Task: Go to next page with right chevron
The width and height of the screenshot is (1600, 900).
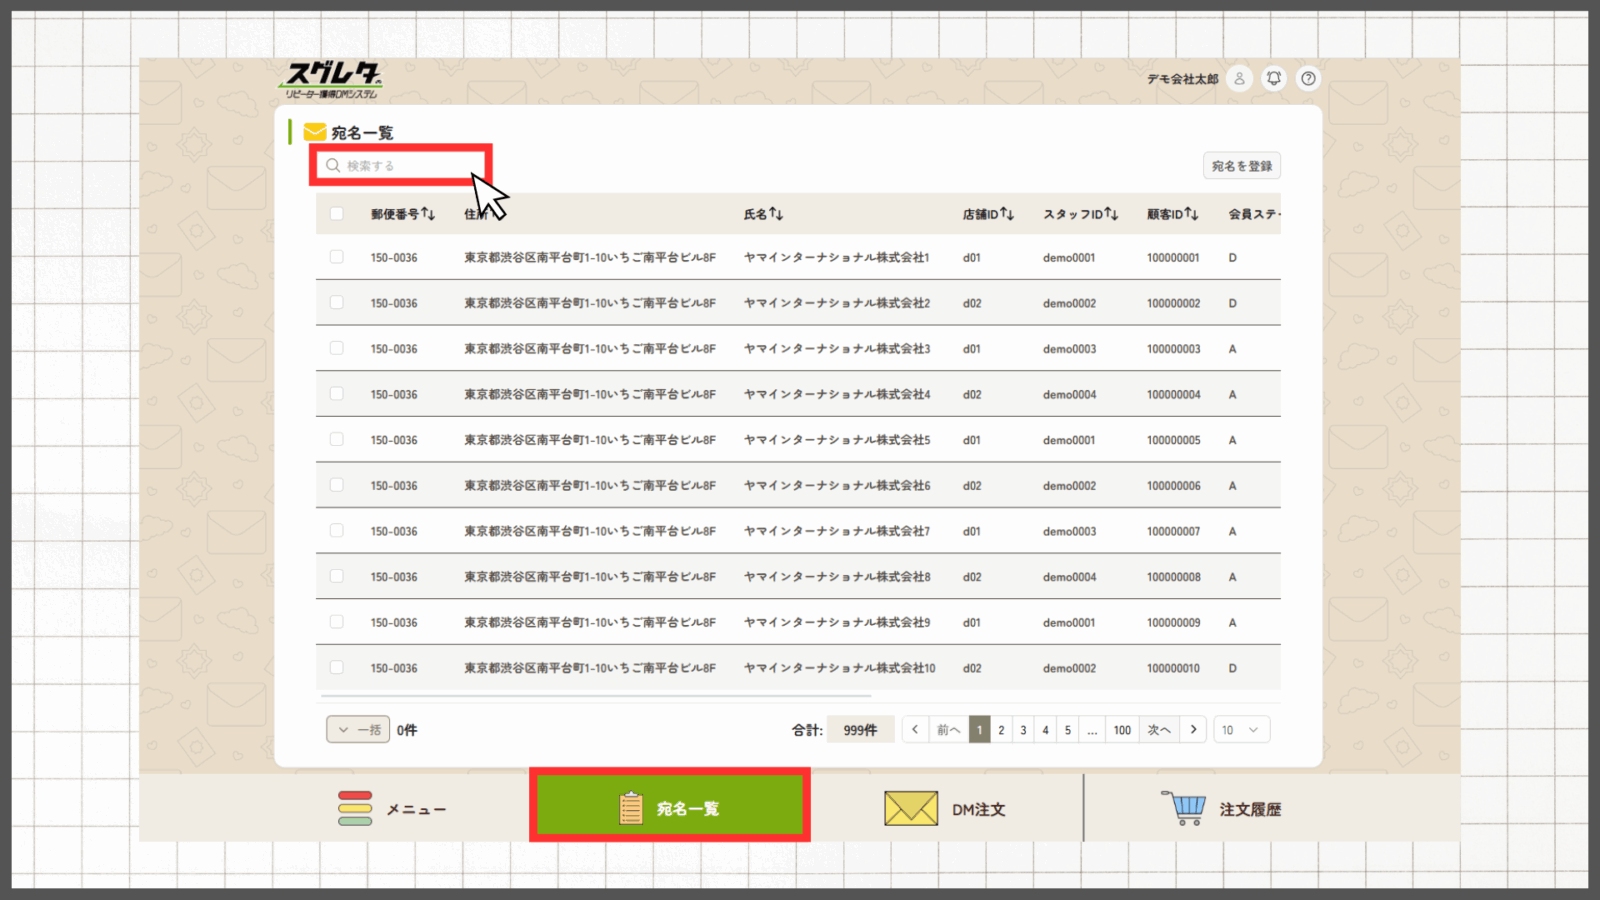Action: click(1193, 730)
